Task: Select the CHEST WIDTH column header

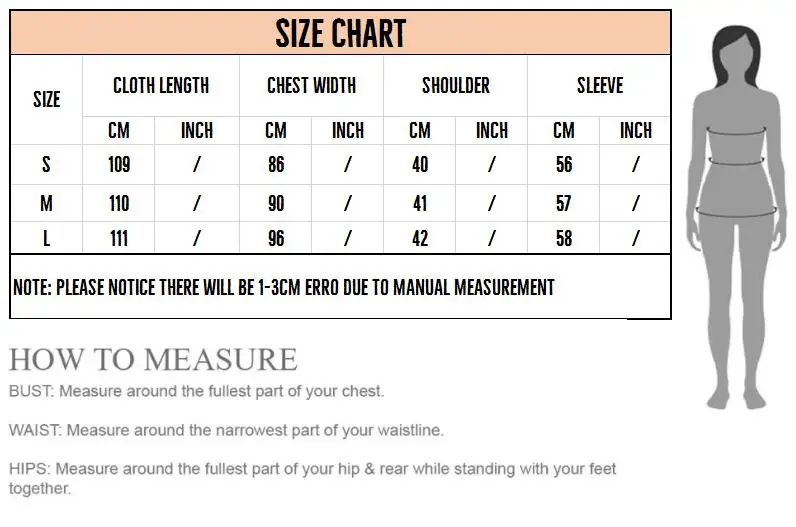Action: pos(311,85)
